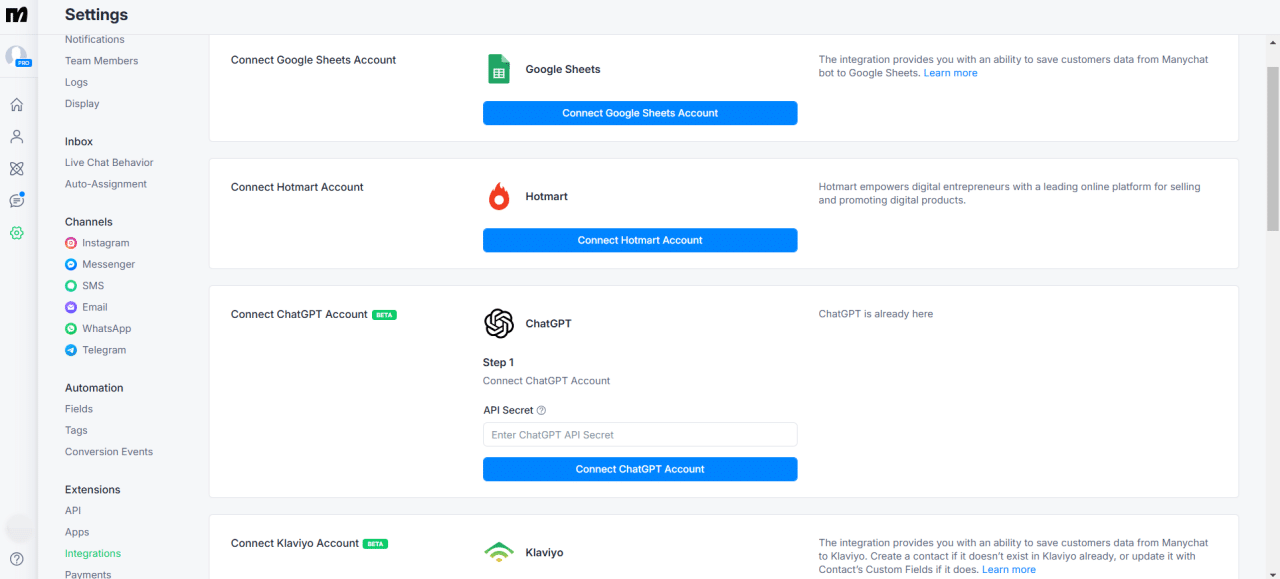Click the Instagram channel icon
This screenshot has height=579, width=1280.
[70, 242]
